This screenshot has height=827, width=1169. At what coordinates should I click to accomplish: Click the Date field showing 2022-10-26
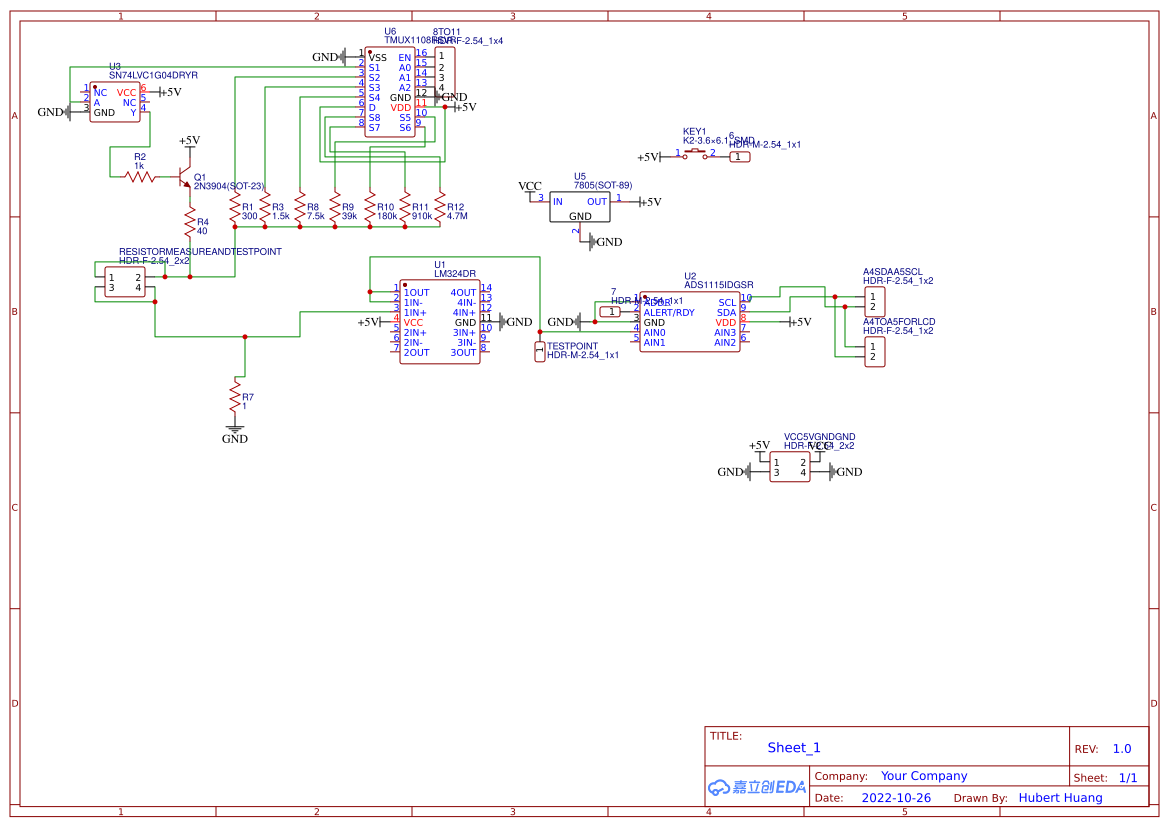pos(896,797)
